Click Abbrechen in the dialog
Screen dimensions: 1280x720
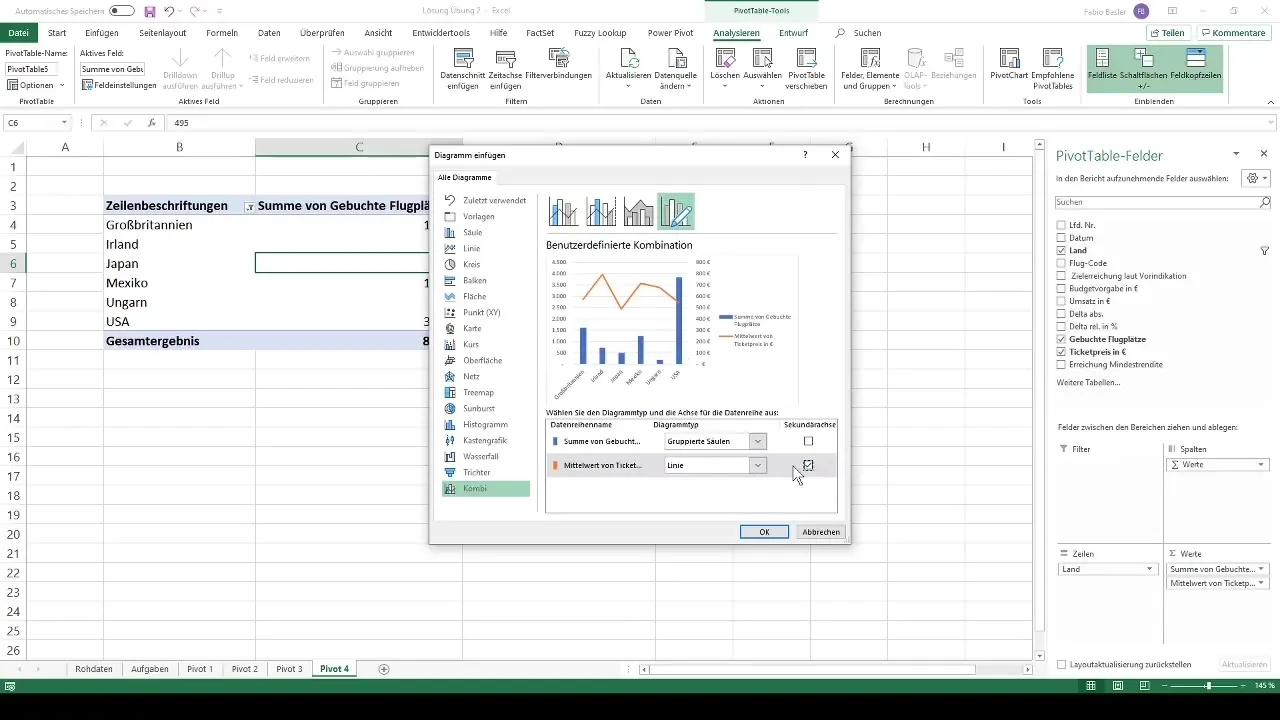(821, 532)
